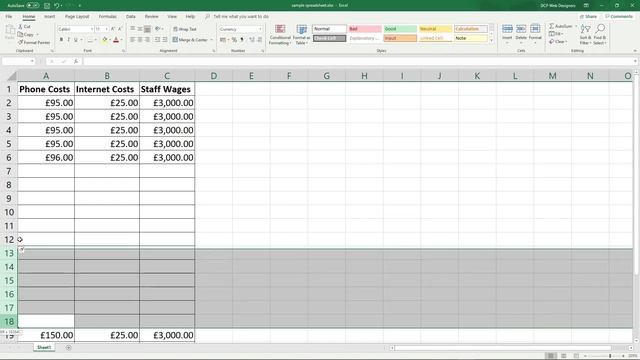Click Decrease Font Size icon
The image size is (640, 360).
(120, 29)
